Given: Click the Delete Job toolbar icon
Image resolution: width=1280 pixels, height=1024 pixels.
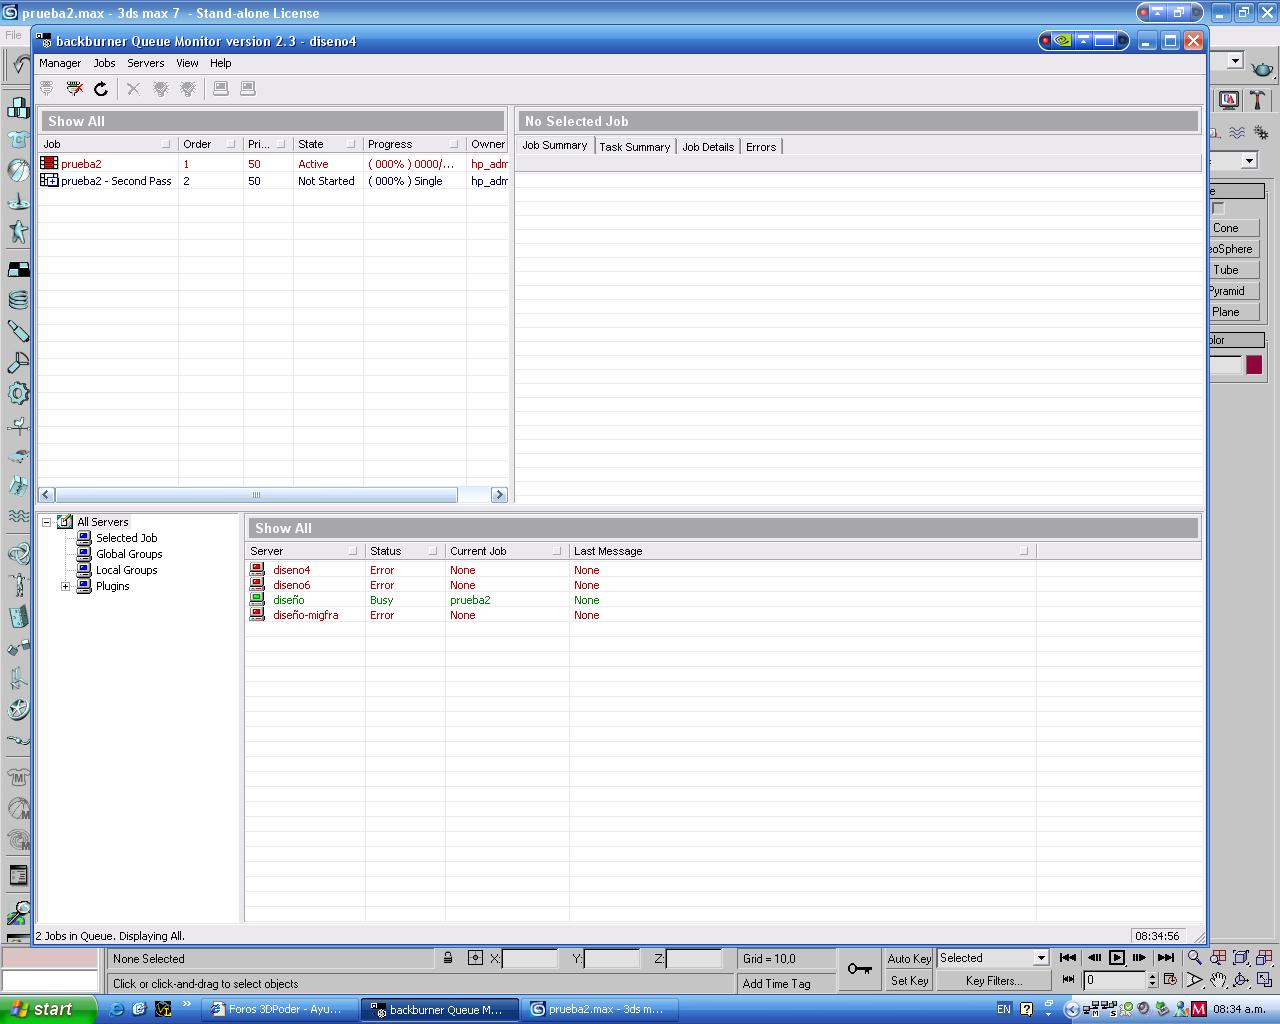Looking at the screenshot, I should tap(133, 89).
